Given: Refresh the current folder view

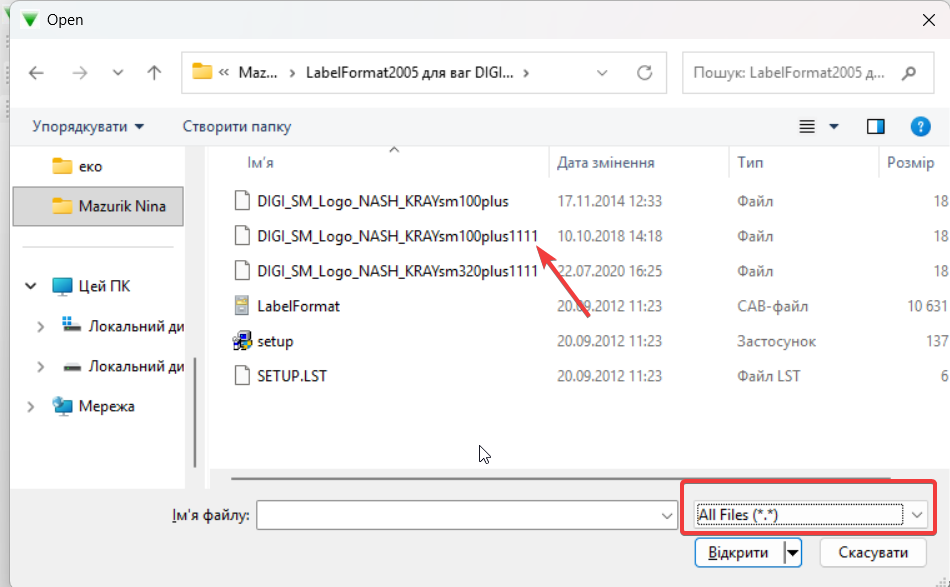Looking at the screenshot, I should click(645, 73).
